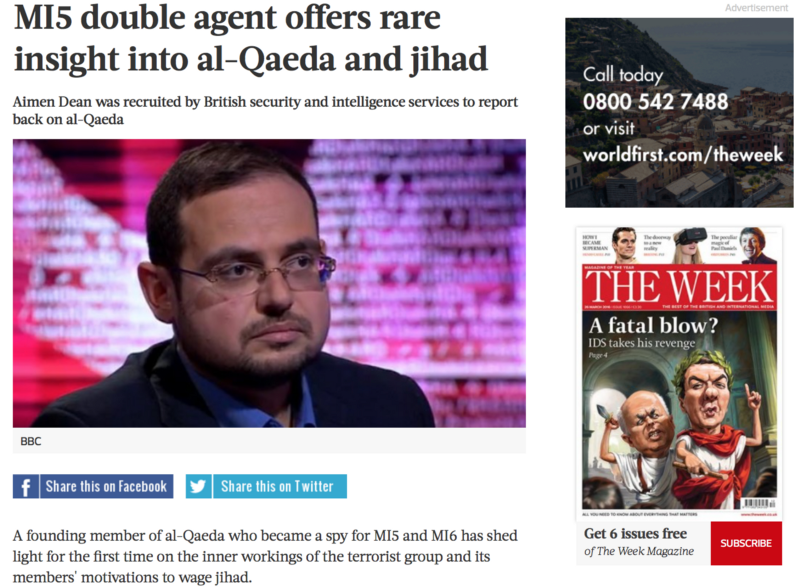Click the Aimen Dean article photo
Image resolution: width=800 pixels, height=588 pixels.
click(x=269, y=283)
